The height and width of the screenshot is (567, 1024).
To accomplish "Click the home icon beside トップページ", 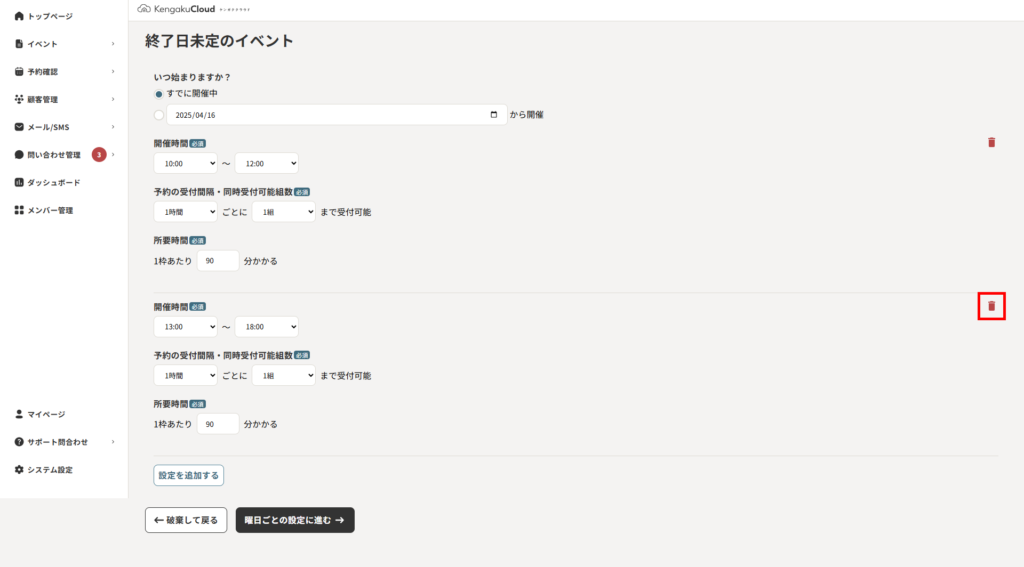I will (x=19, y=16).
